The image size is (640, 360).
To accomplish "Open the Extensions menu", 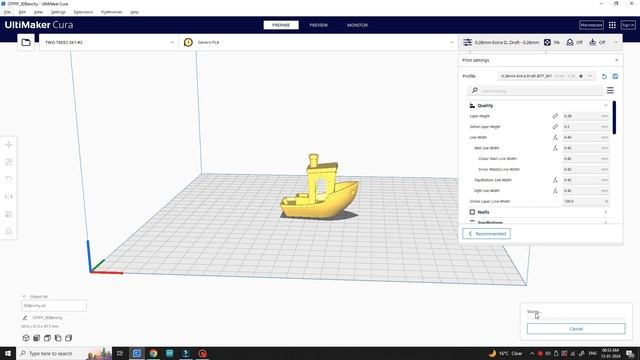I will [83, 12].
